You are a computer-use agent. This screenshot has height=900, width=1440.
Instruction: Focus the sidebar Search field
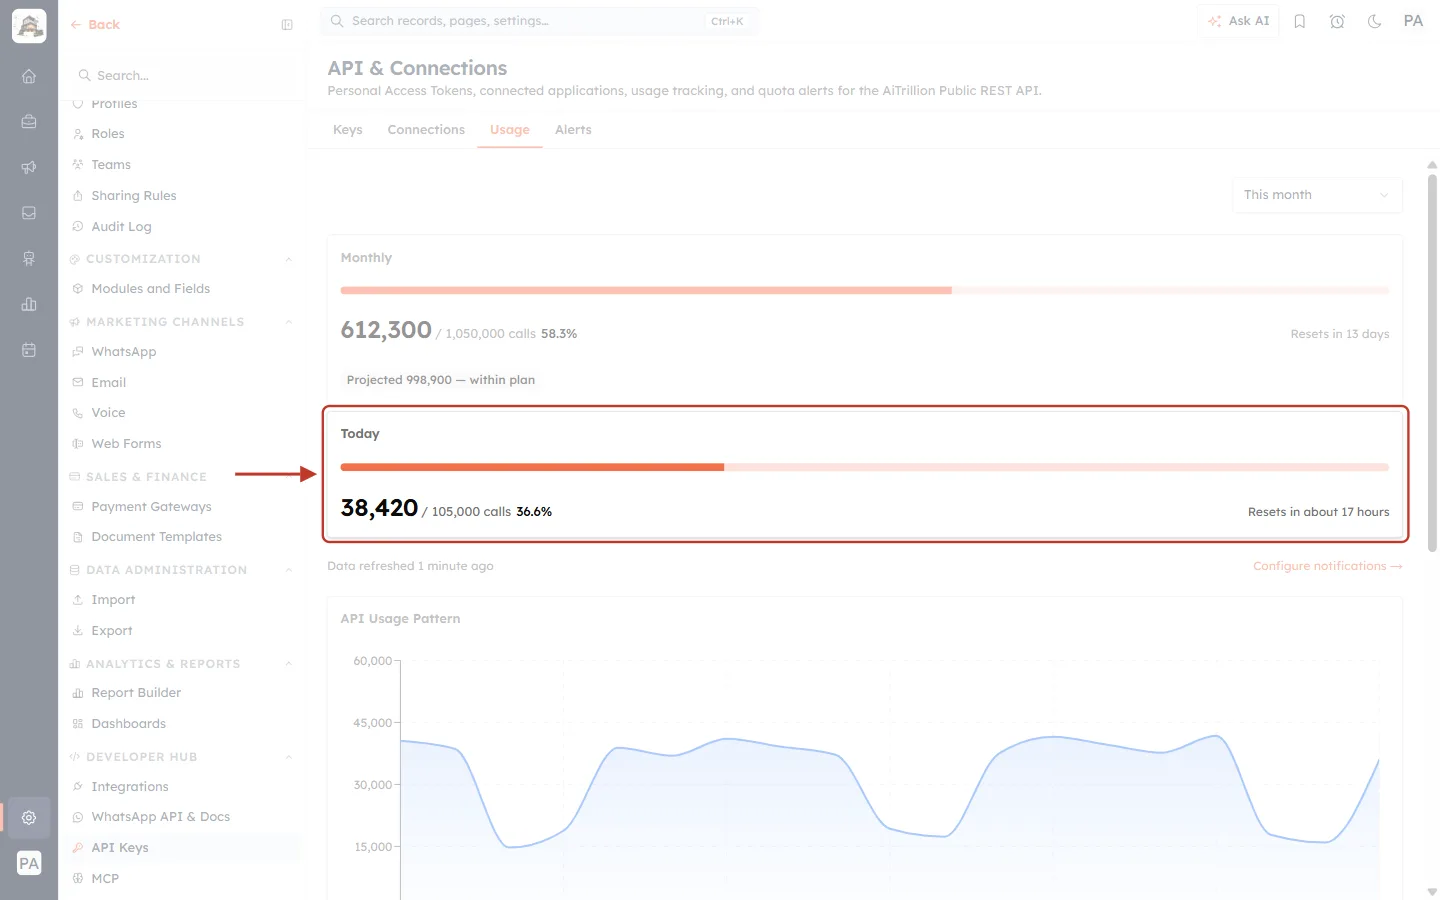click(x=184, y=76)
